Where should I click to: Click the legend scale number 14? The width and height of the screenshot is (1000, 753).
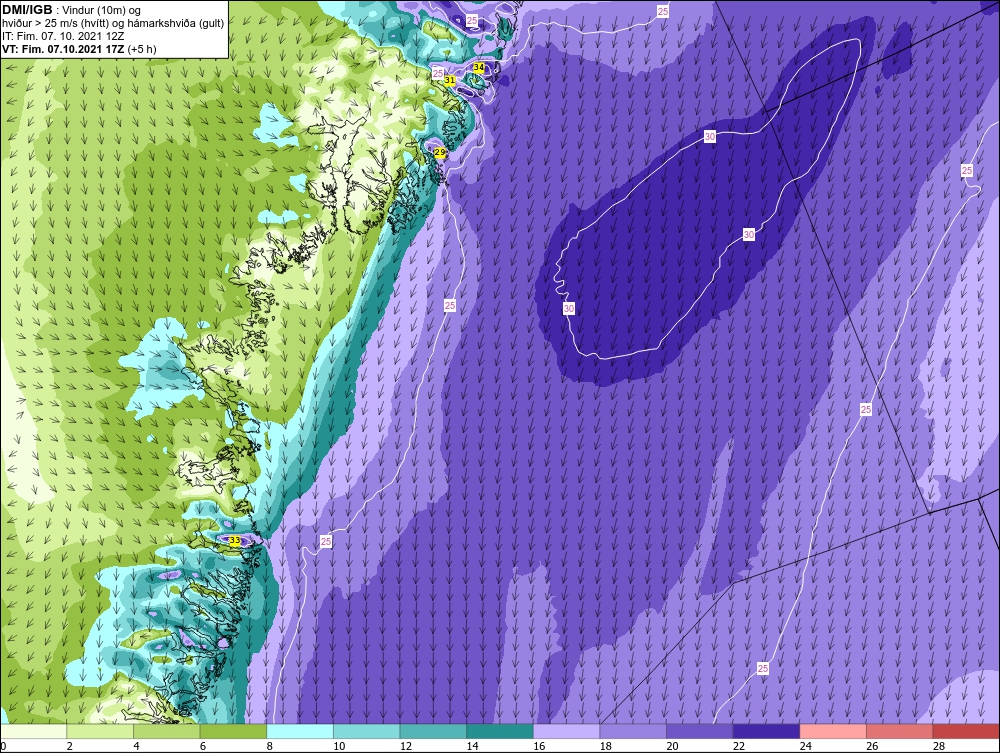(472, 746)
